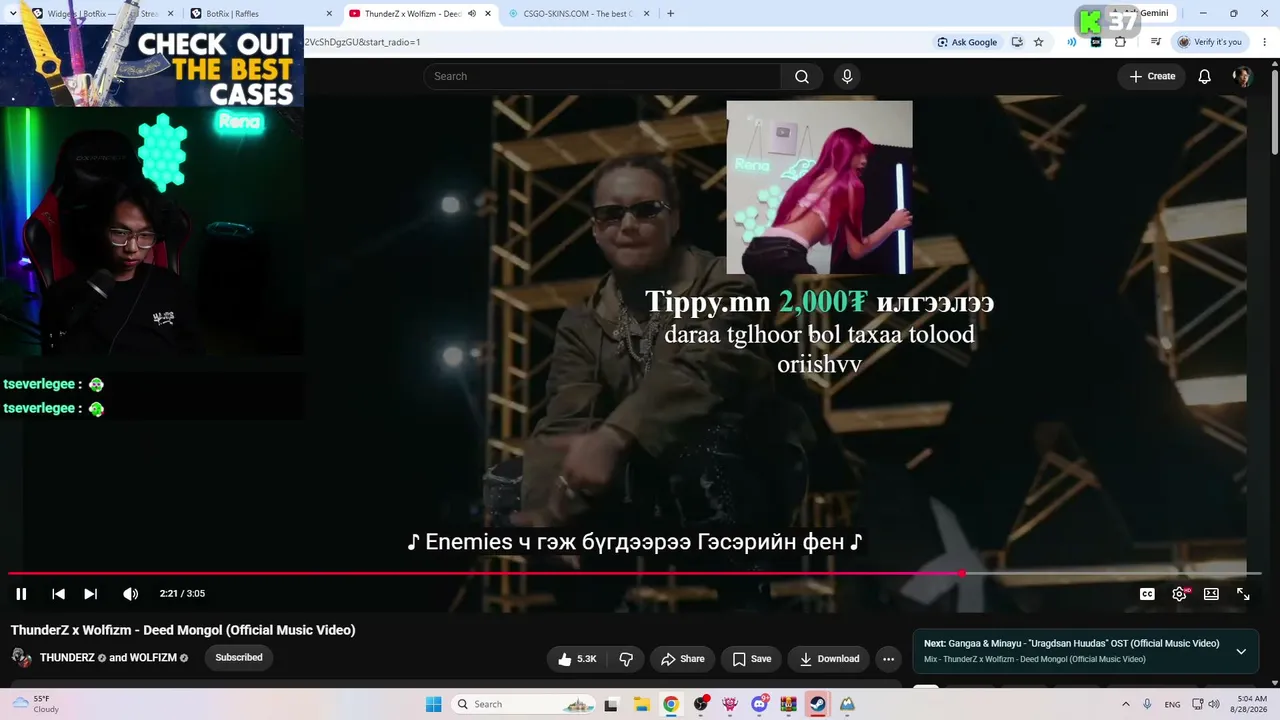Share the music video
Screen dimensions: 1280x720
pos(682,659)
